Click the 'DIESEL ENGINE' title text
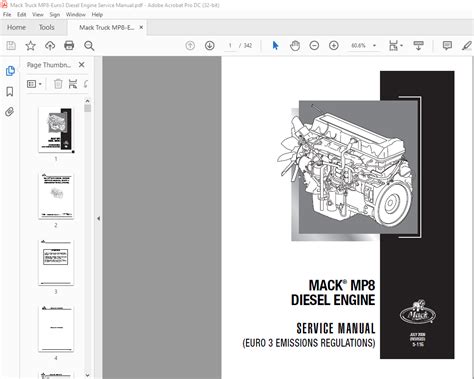Screen dimensions: 474x379 [333, 300]
